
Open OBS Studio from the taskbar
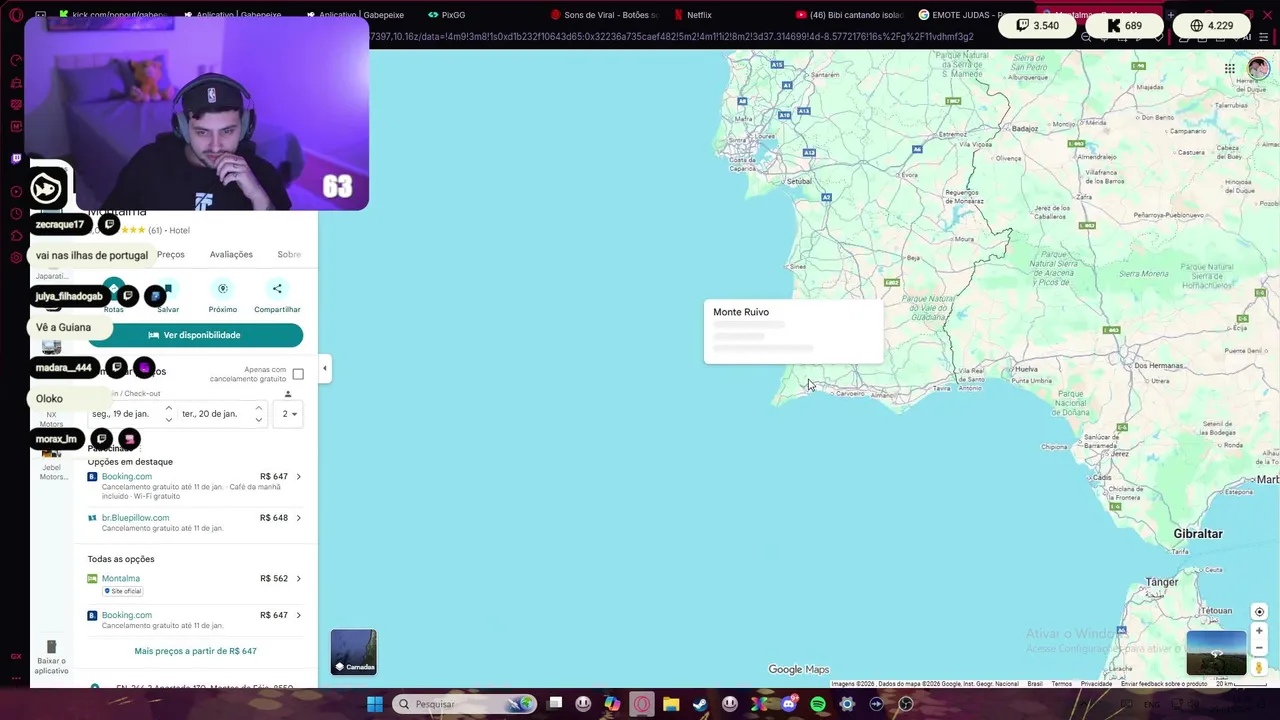[906, 704]
